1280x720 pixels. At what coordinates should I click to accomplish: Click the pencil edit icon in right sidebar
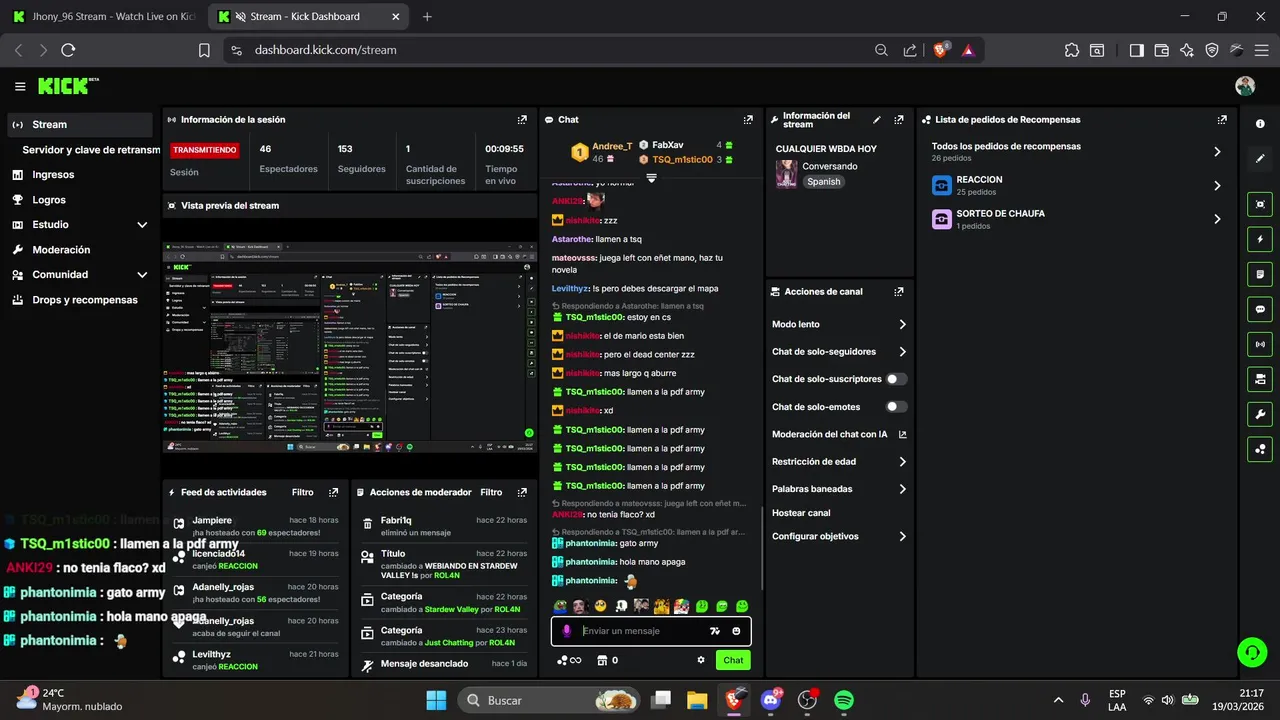pos(1260,158)
